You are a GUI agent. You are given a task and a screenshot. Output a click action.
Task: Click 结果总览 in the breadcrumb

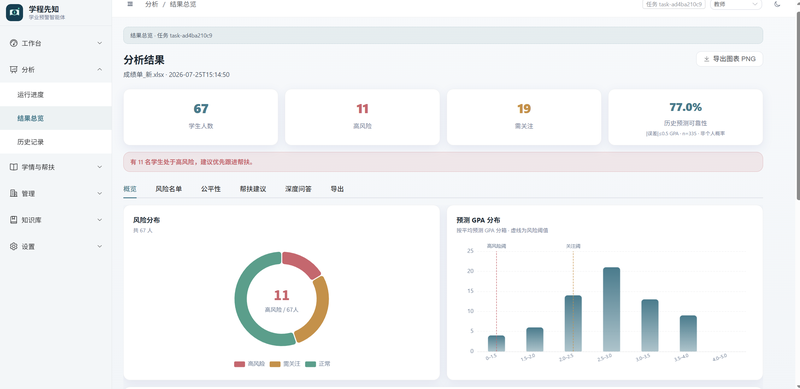(183, 4)
